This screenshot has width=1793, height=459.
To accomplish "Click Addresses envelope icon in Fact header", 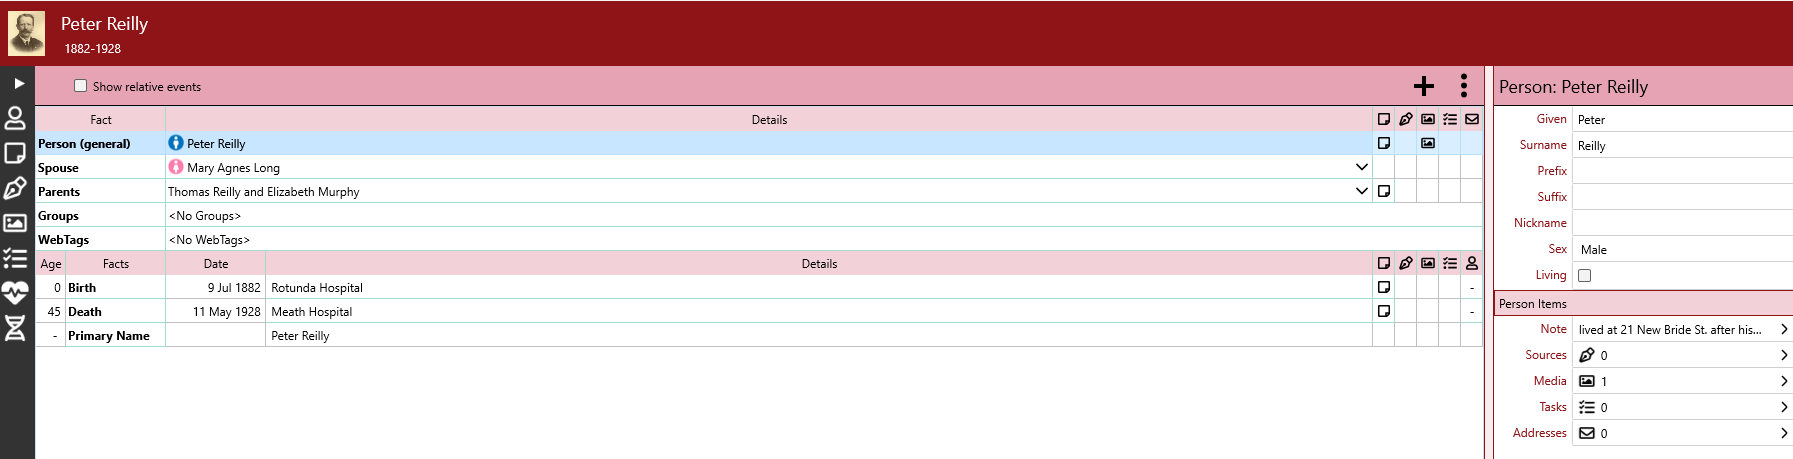I will point(1472,119).
